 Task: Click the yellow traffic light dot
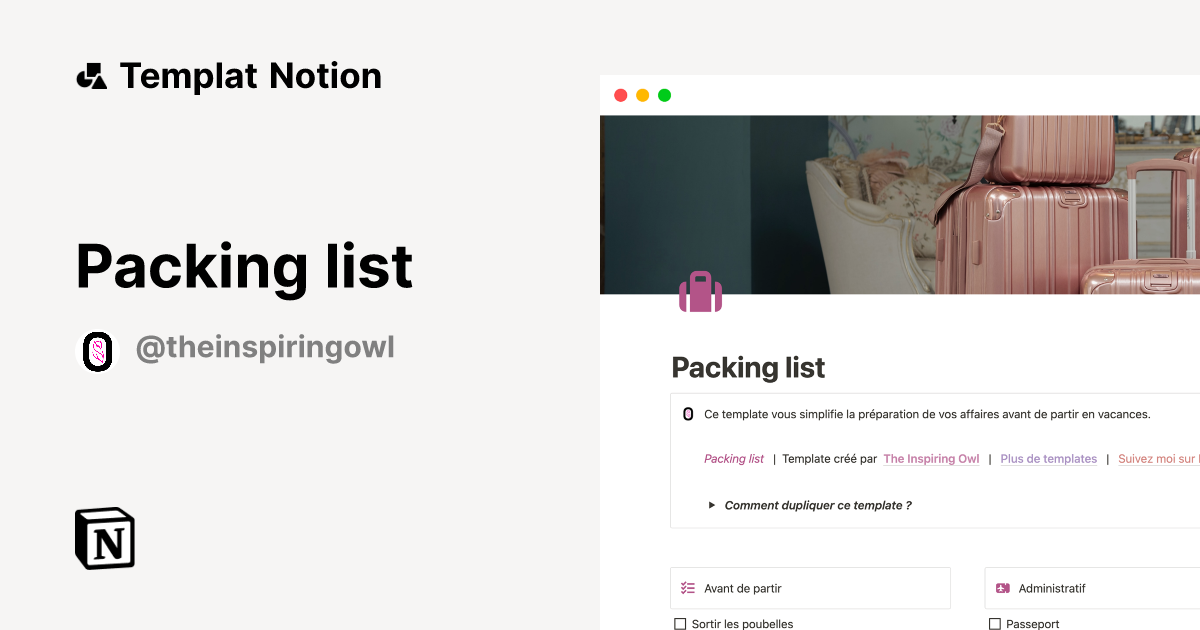pyautogui.click(x=642, y=94)
